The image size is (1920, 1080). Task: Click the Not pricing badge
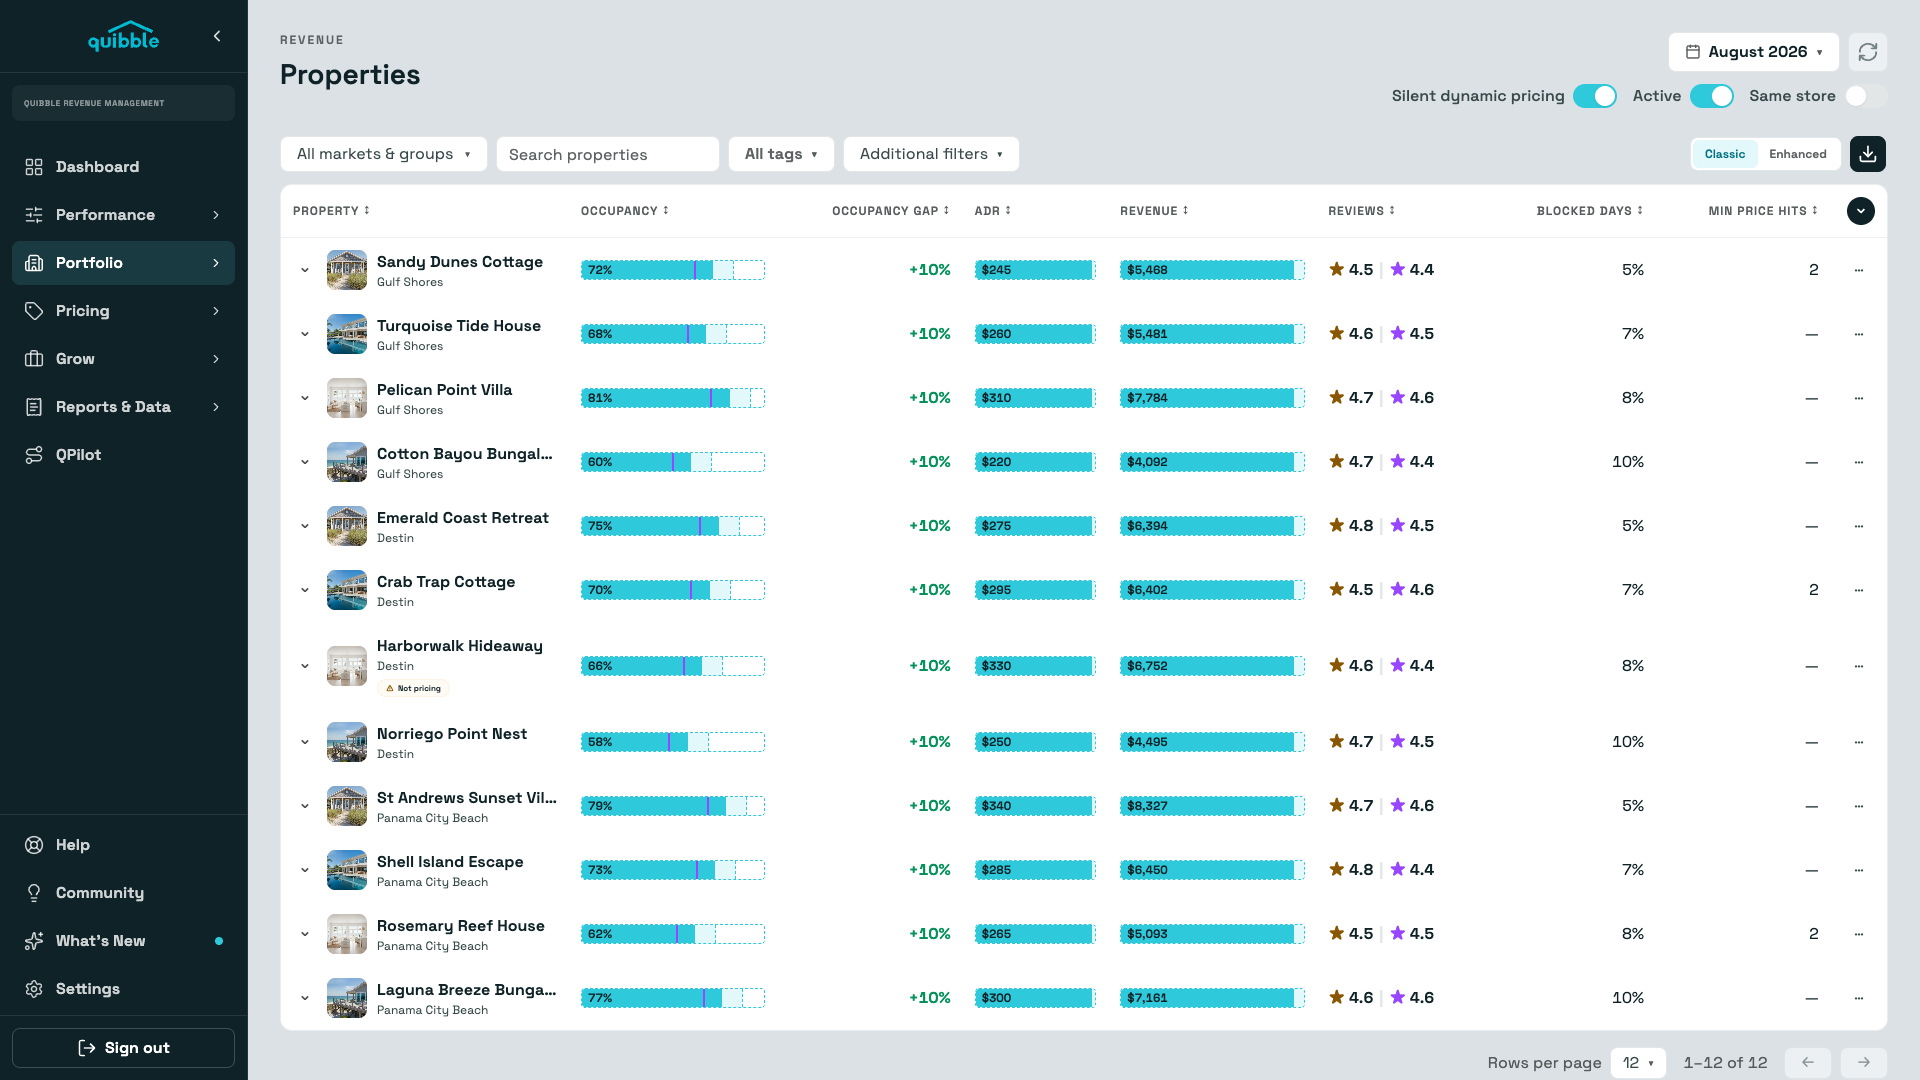pyautogui.click(x=413, y=688)
